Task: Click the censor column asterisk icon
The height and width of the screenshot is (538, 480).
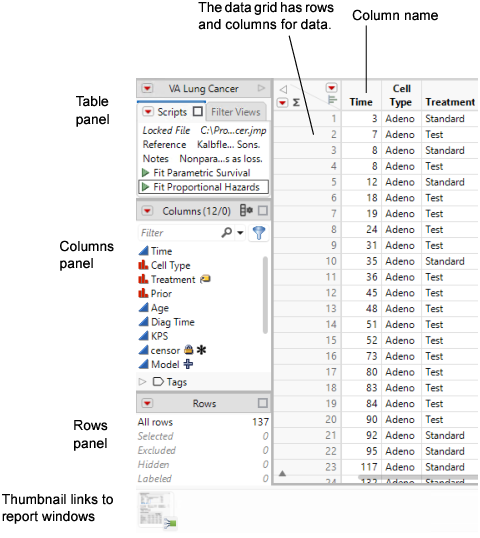Action: click(x=201, y=350)
